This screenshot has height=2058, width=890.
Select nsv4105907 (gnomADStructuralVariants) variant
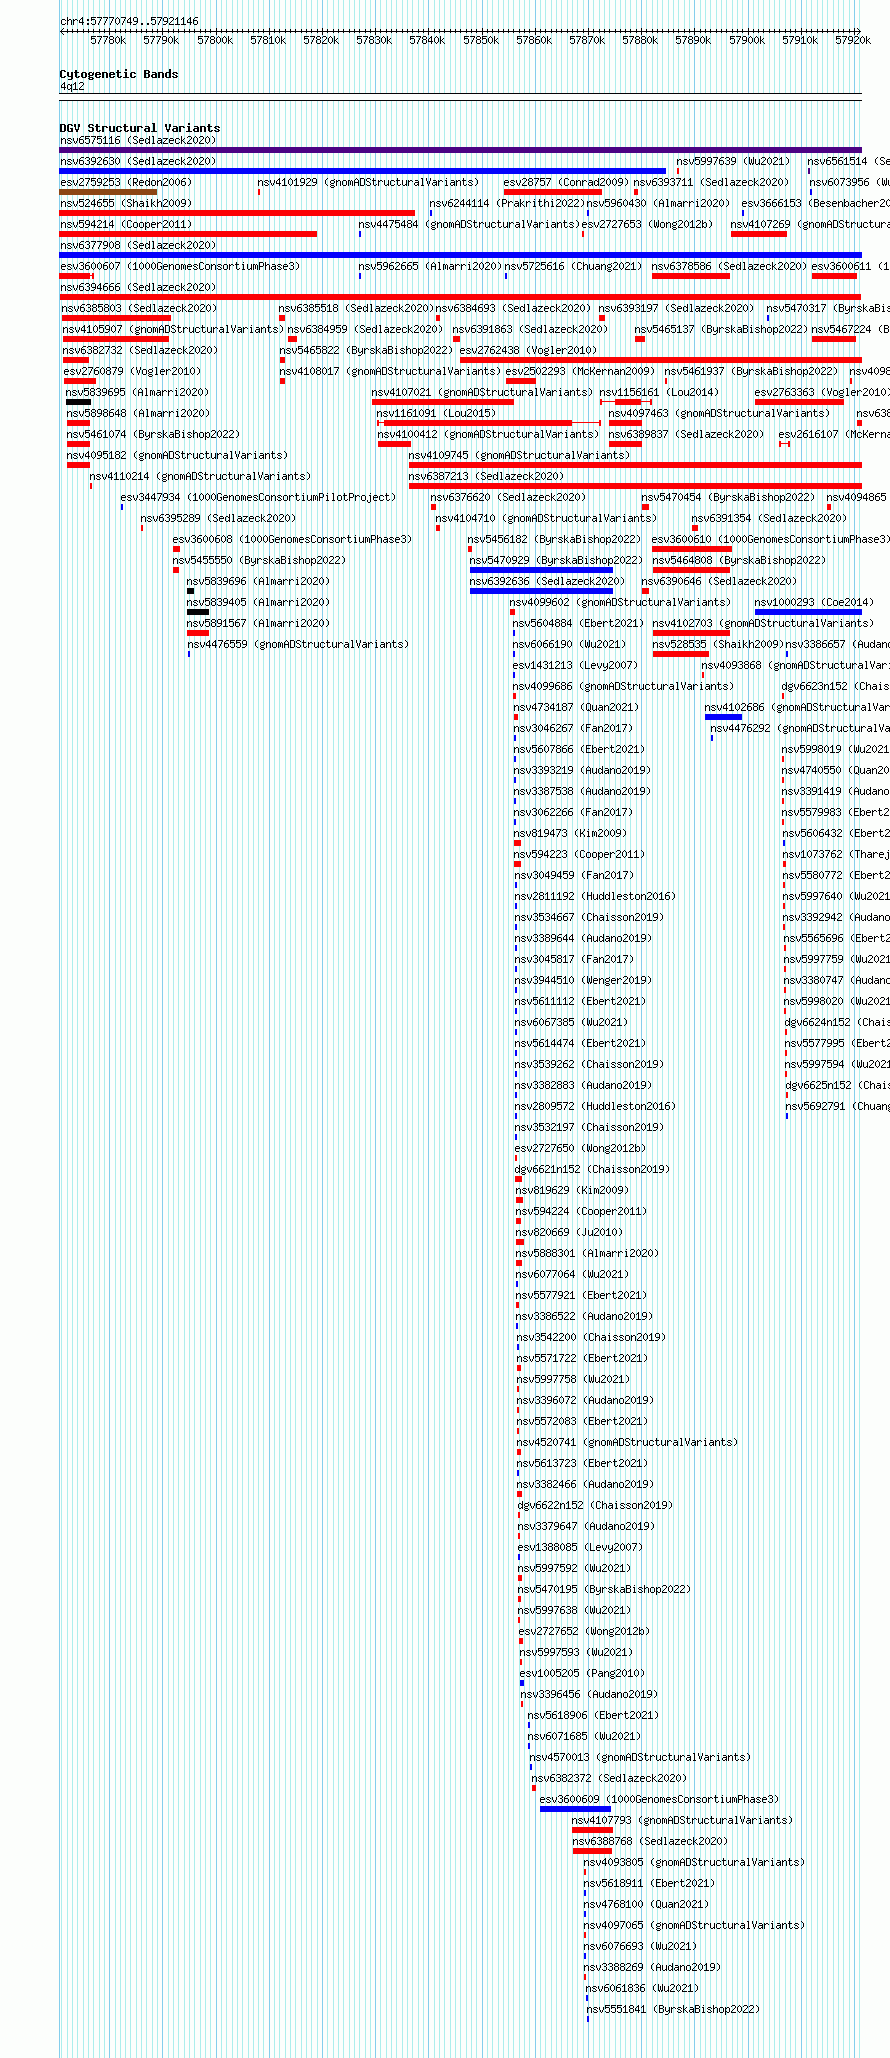(x=173, y=330)
